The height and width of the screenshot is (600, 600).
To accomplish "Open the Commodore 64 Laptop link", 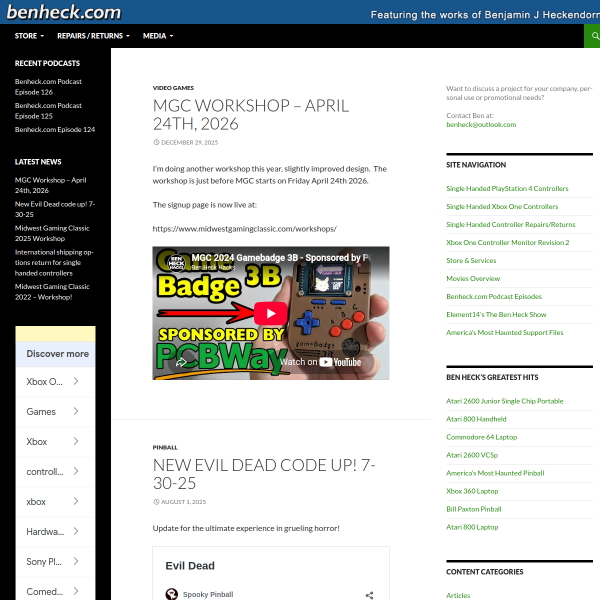I will tap(481, 437).
